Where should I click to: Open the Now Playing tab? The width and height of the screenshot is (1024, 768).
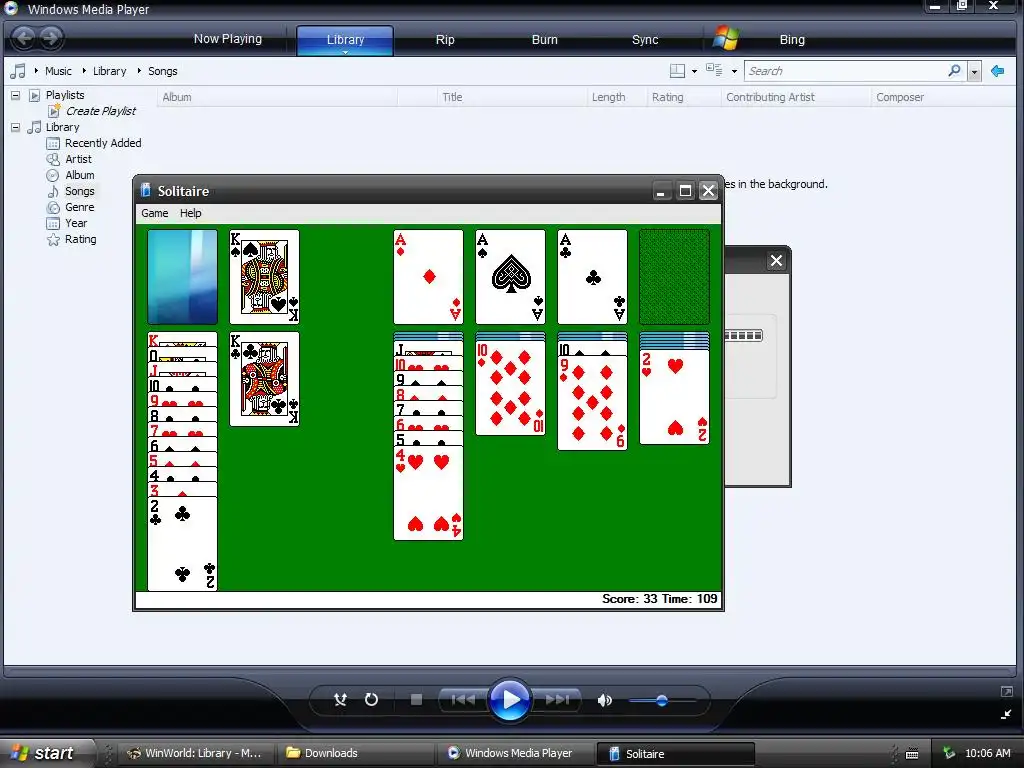(x=227, y=39)
